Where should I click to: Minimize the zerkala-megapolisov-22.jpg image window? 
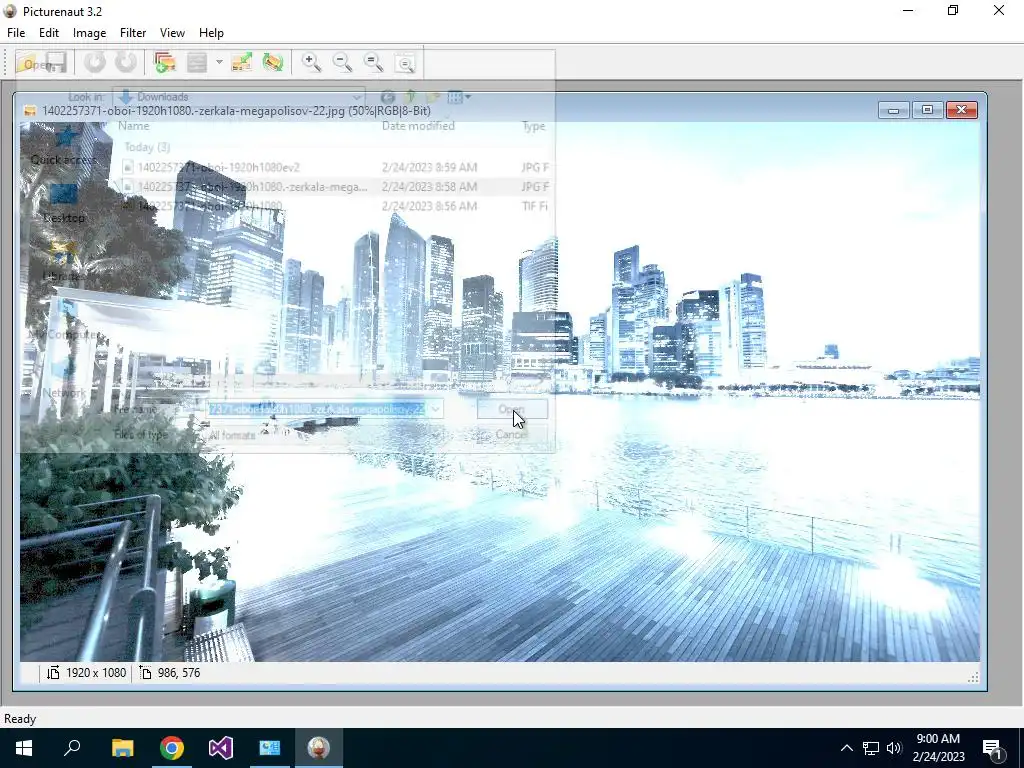click(893, 110)
